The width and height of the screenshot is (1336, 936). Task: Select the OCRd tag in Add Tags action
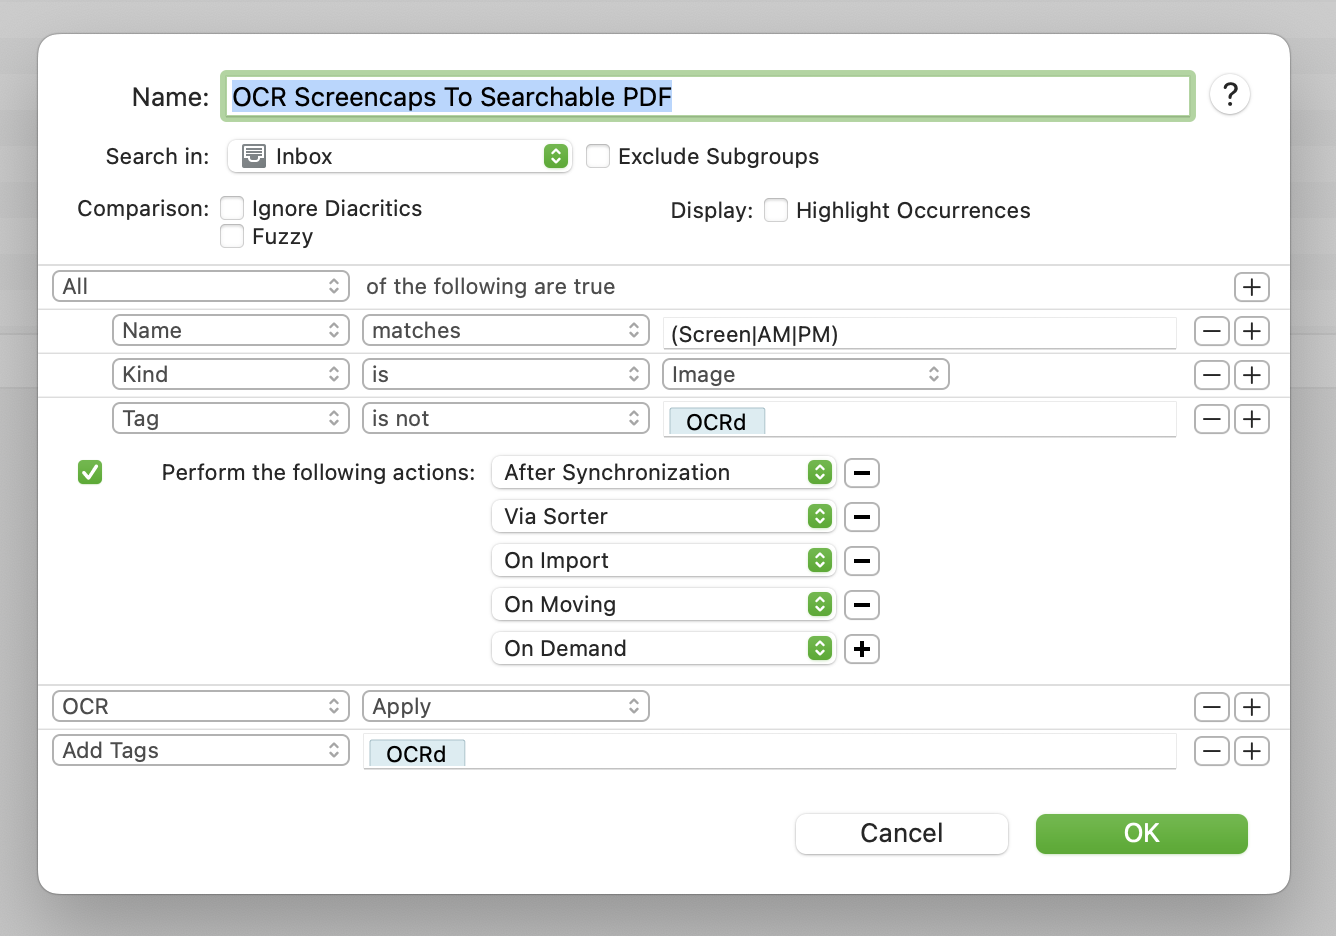(x=417, y=754)
